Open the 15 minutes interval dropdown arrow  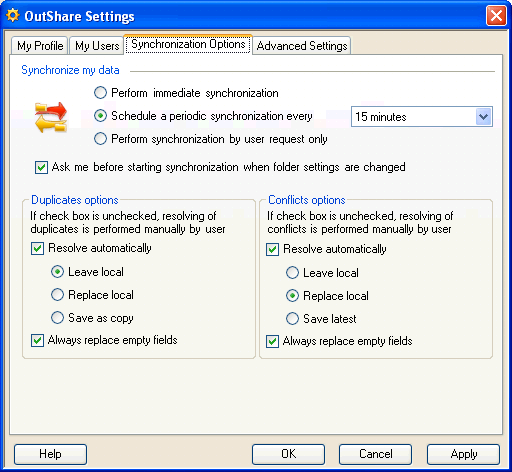point(483,117)
